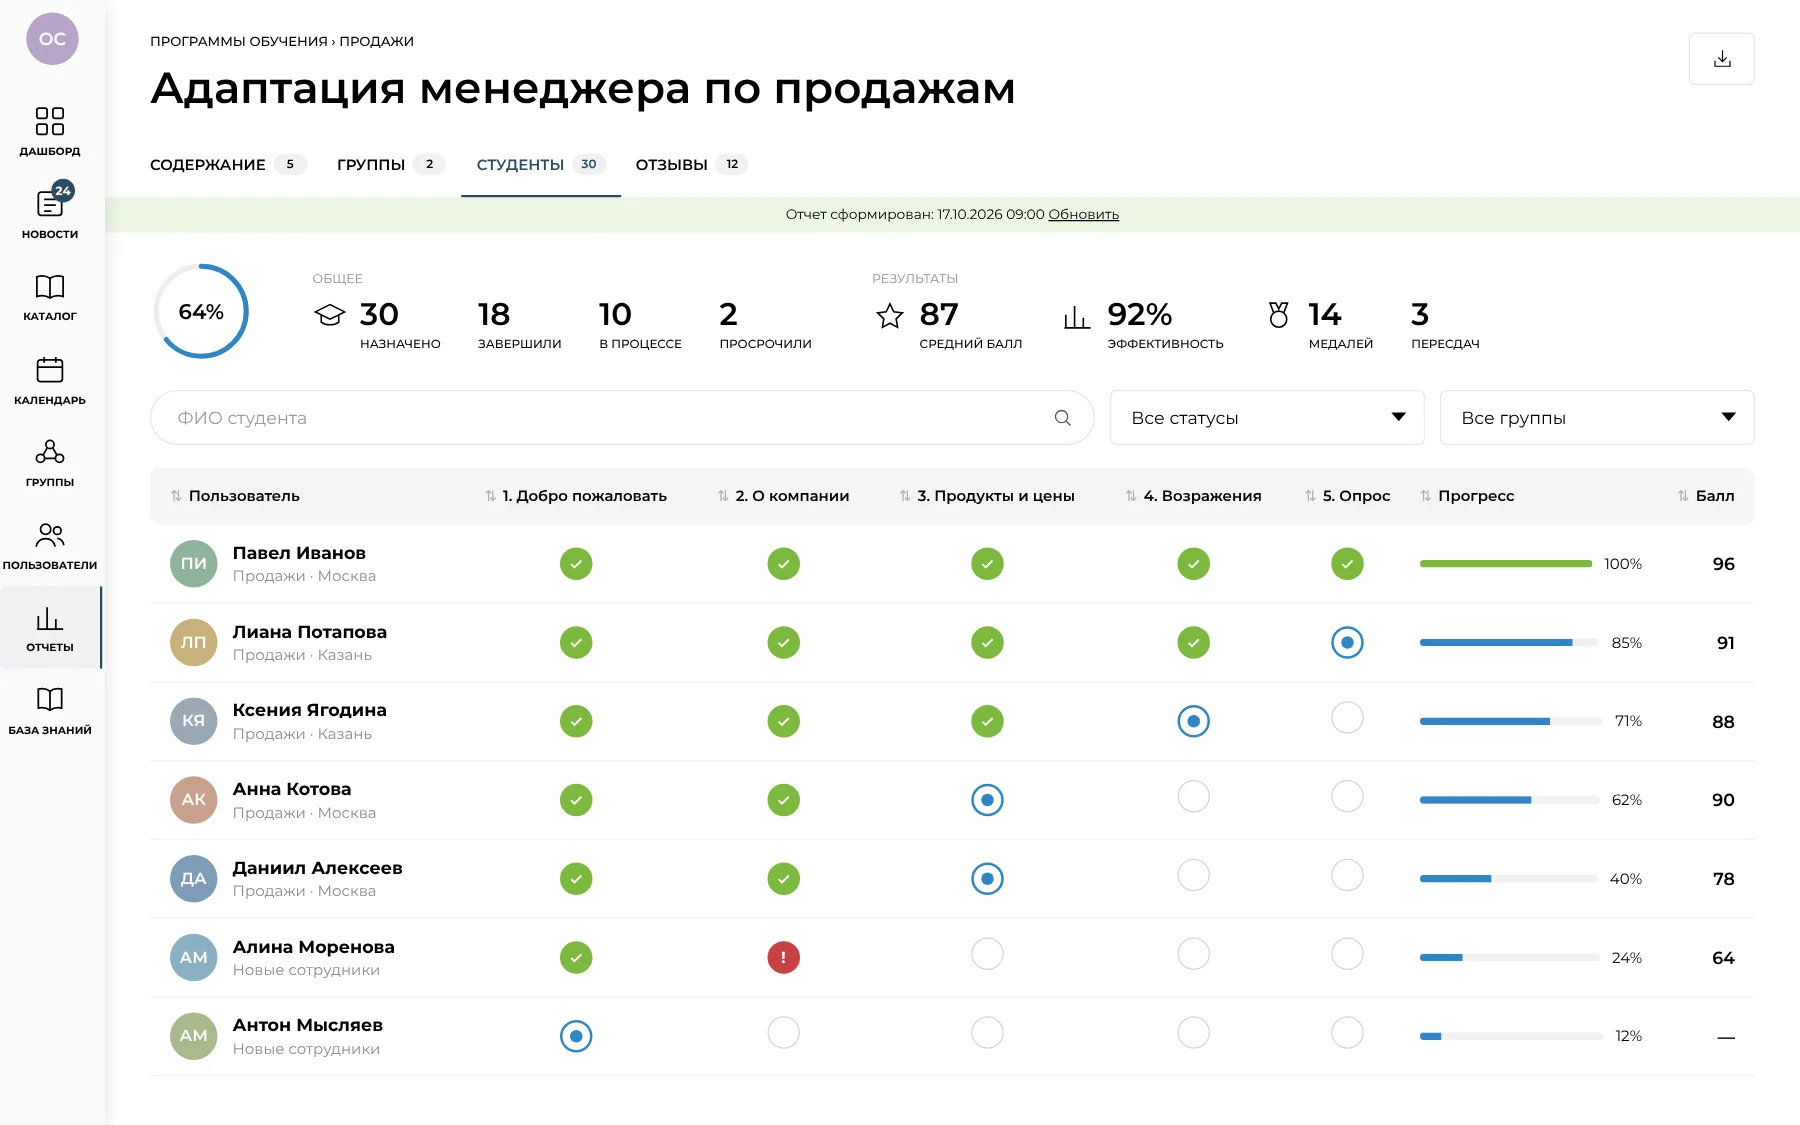Click Ксения Ягодина's in-progress Возражения indicator
The width and height of the screenshot is (1800, 1125).
coord(1193,721)
